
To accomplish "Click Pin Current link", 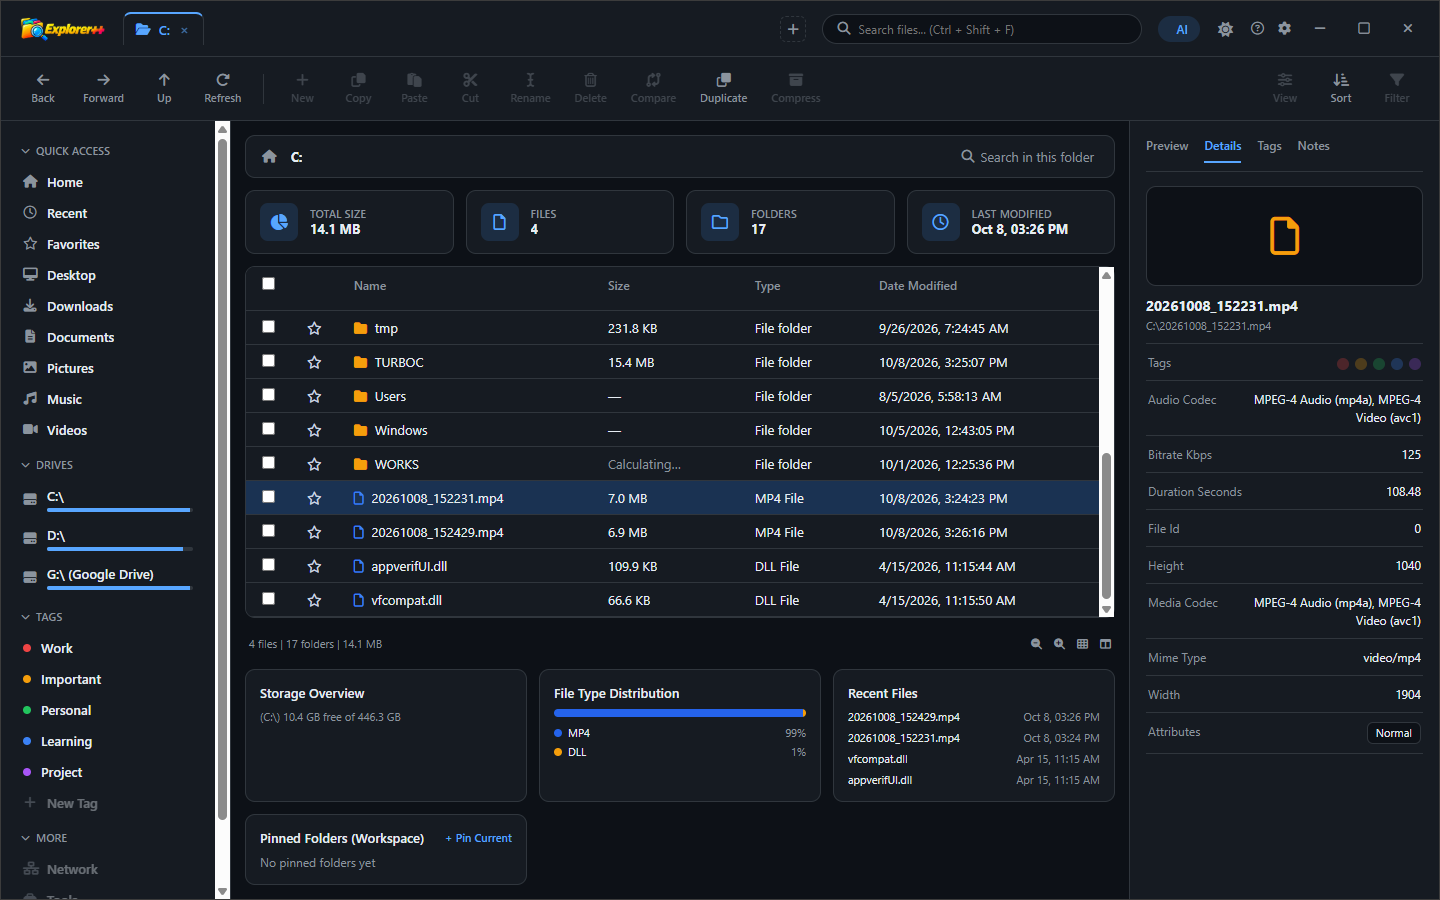I will pyautogui.click(x=479, y=838).
